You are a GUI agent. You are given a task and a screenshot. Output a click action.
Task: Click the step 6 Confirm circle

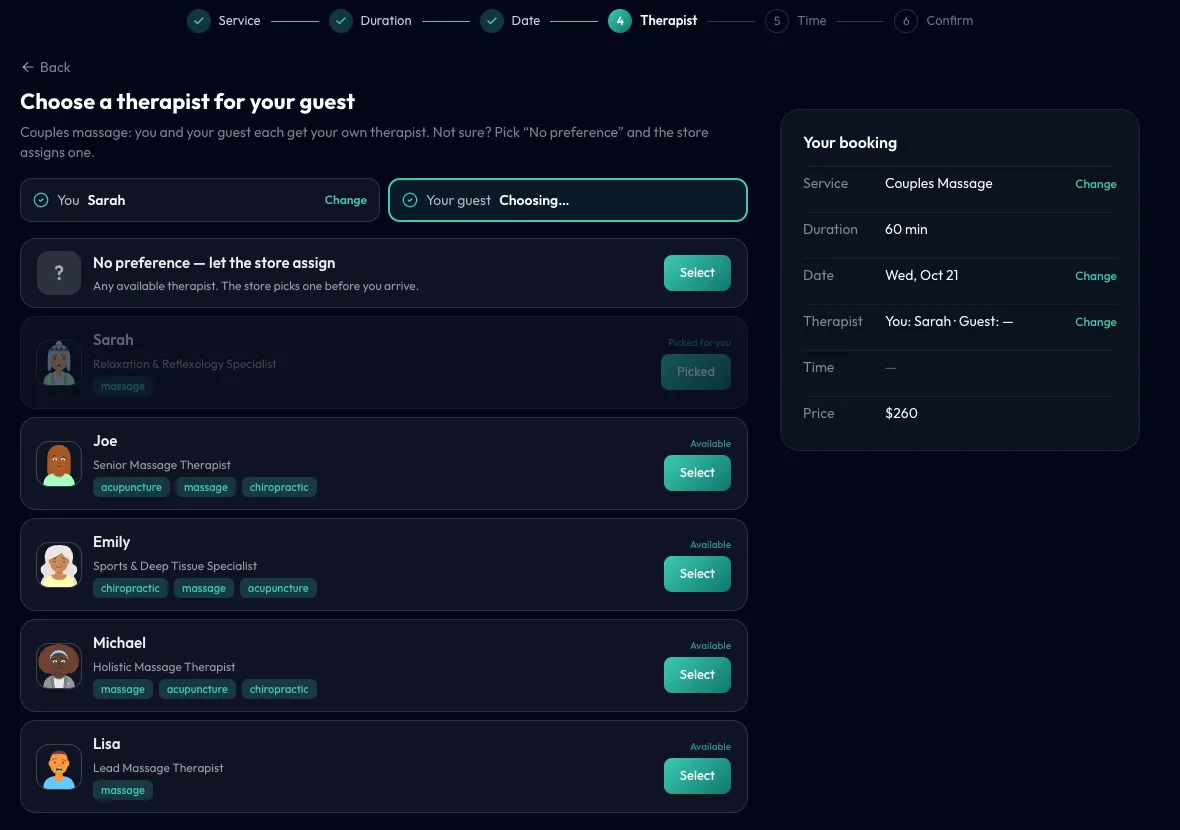tap(906, 21)
